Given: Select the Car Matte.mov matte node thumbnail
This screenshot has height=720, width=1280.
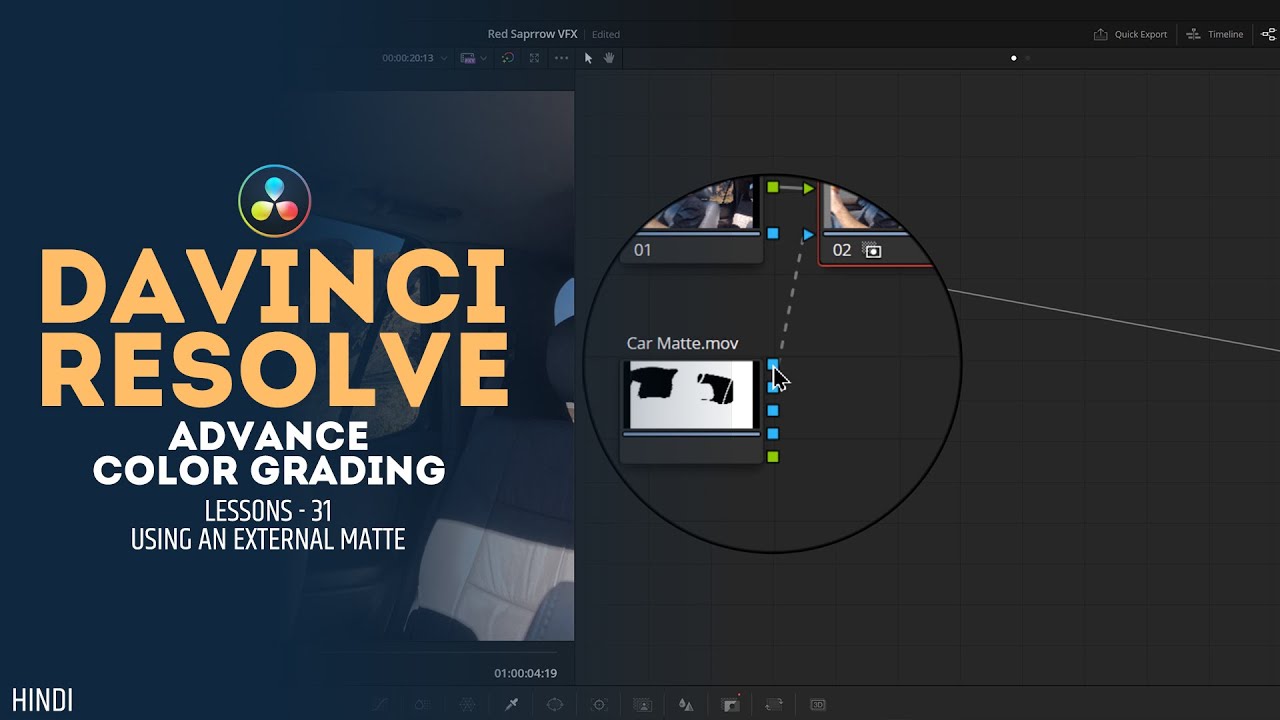Looking at the screenshot, I should tap(690, 396).
